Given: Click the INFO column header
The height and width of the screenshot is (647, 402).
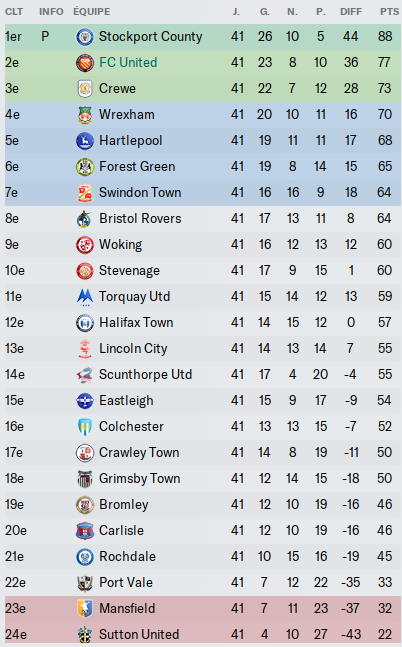Looking at the screenshot, I should click(x=51, y=12).
